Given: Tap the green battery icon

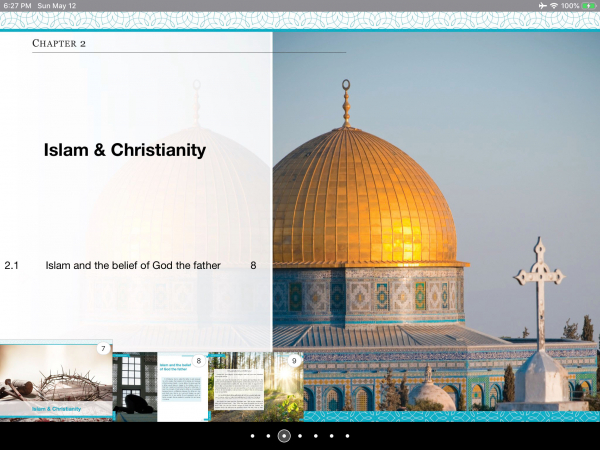Looking at the screenshot, I should (x=588, y=6).
